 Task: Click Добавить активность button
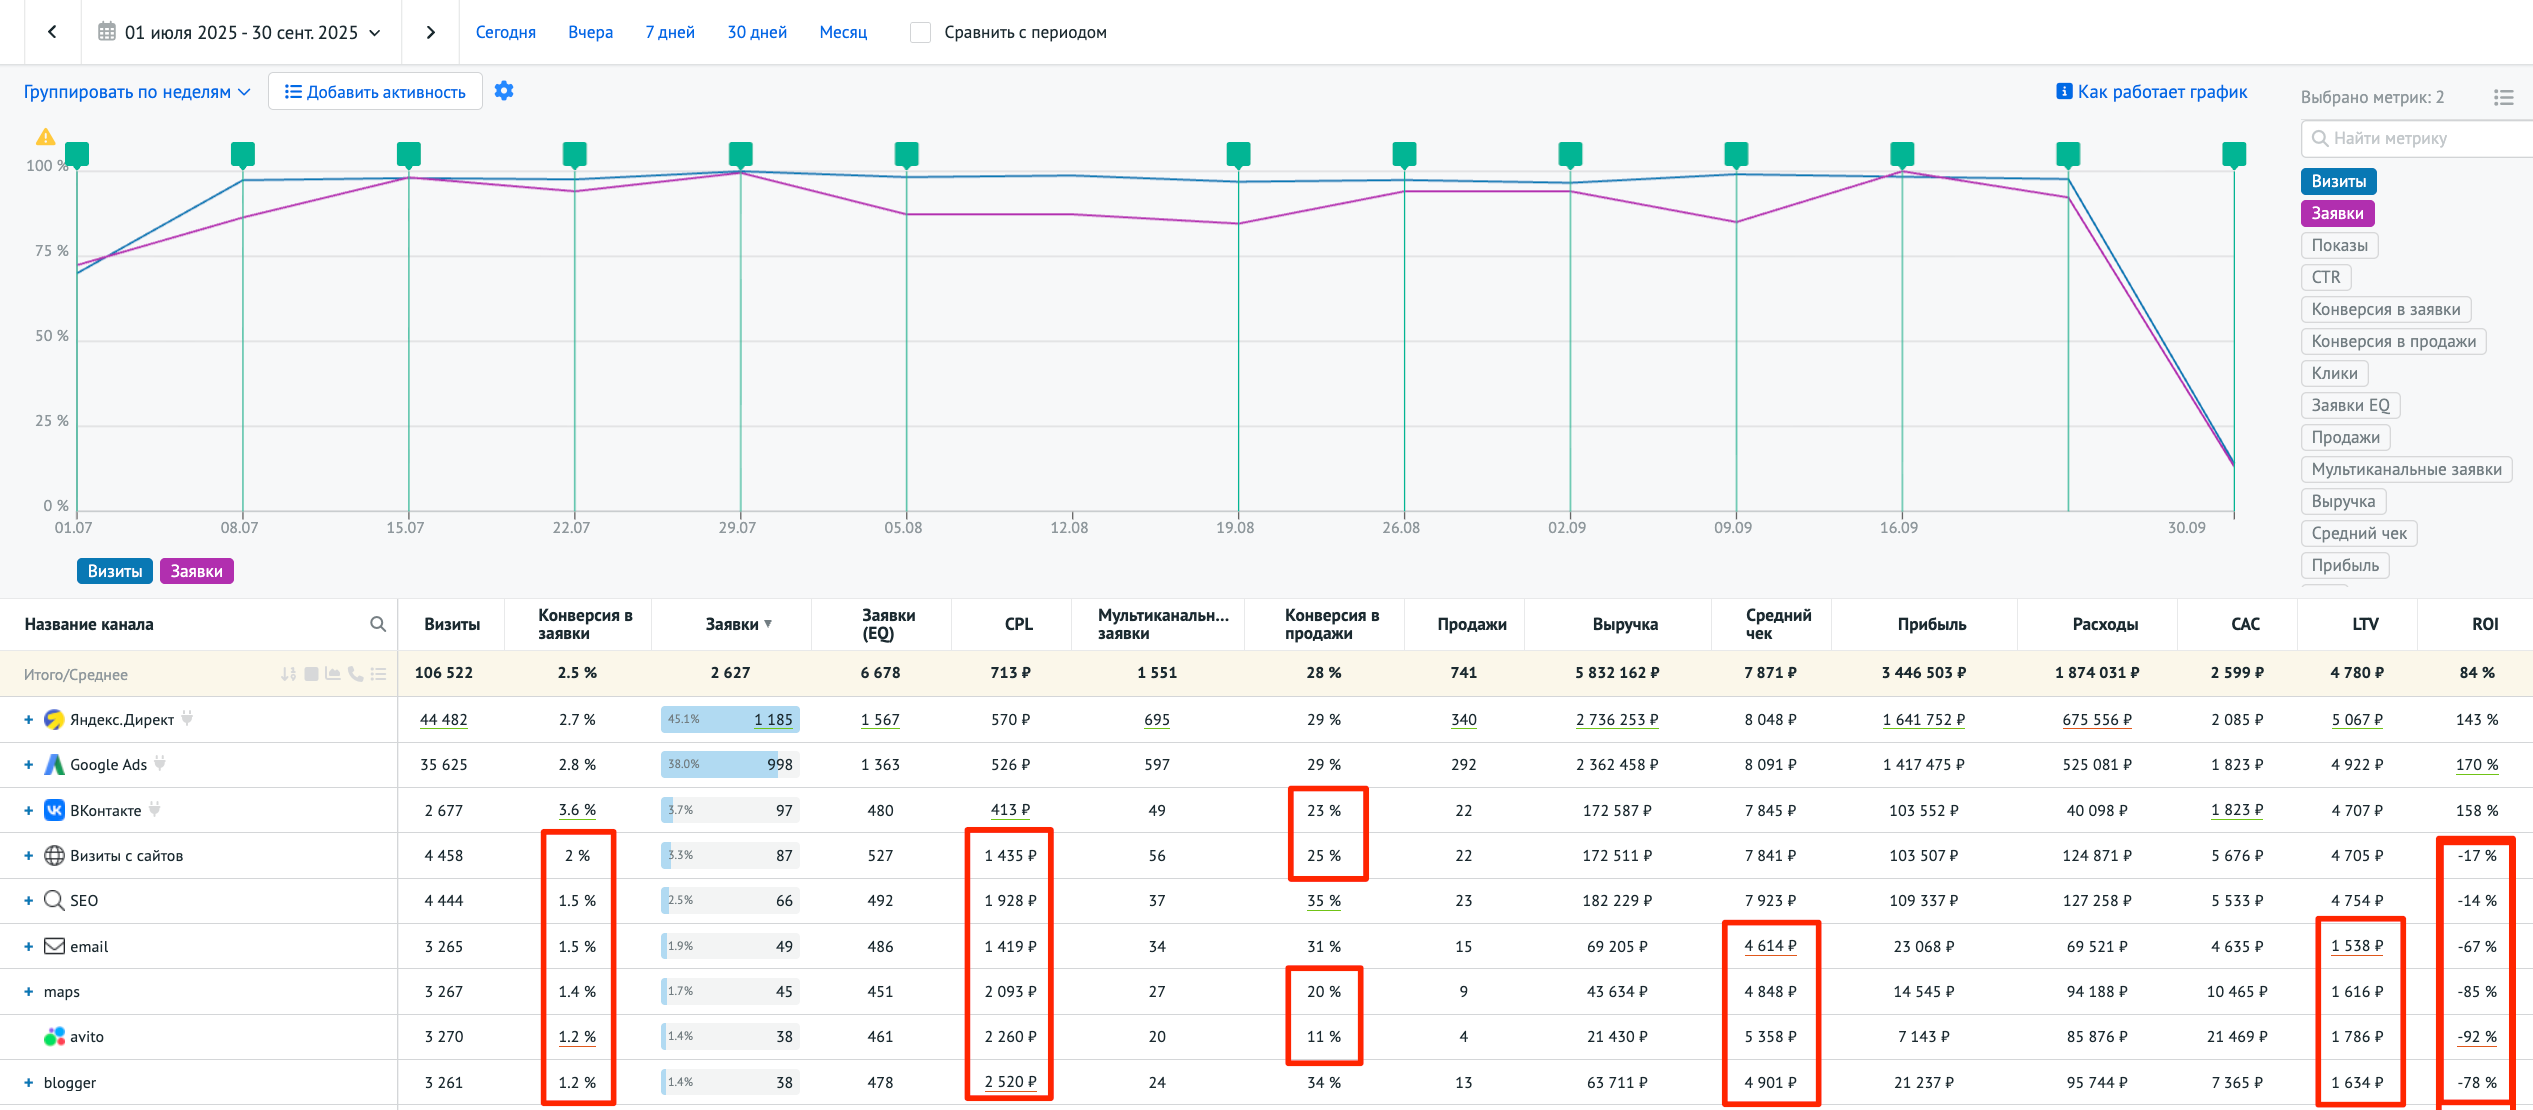375,92
